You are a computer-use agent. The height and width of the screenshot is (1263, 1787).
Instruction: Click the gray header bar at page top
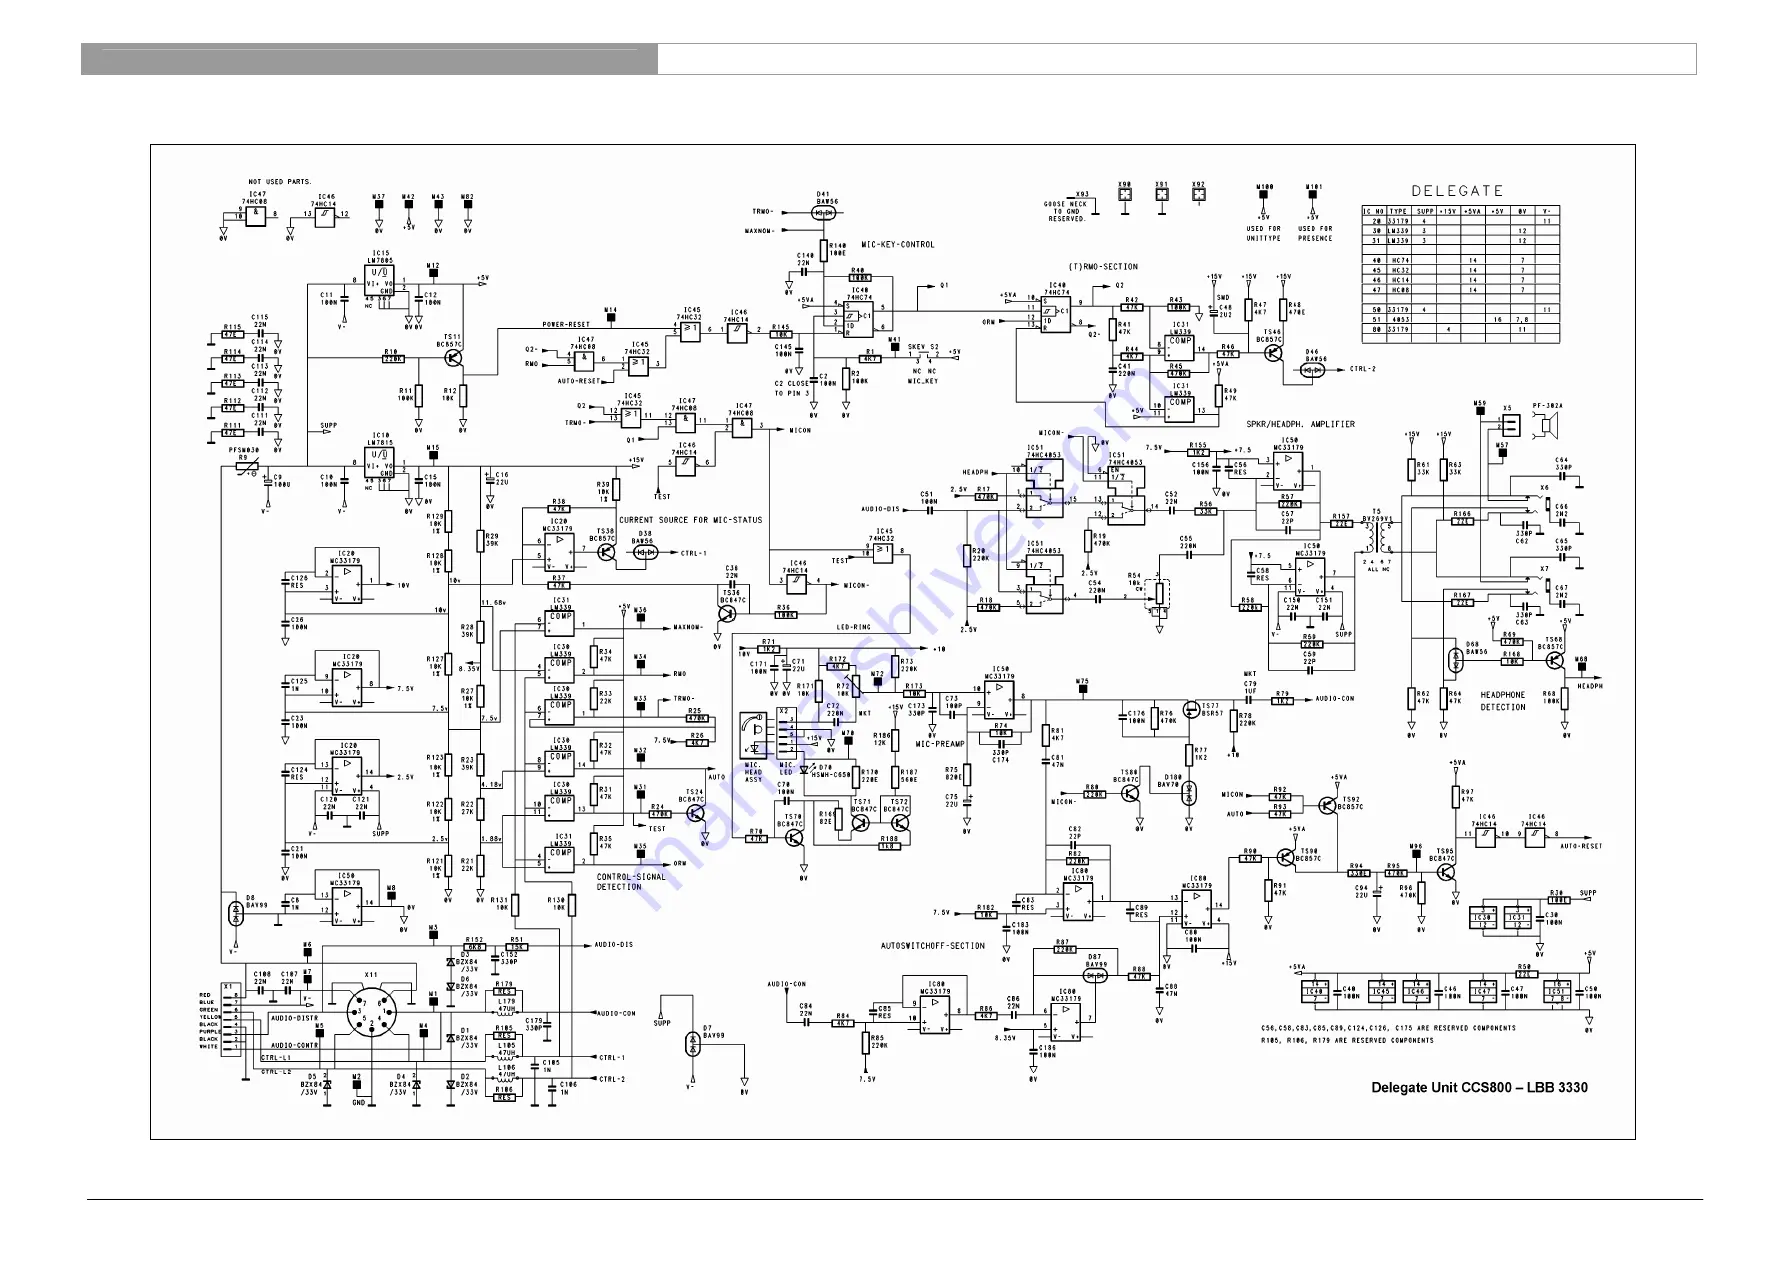369,59
